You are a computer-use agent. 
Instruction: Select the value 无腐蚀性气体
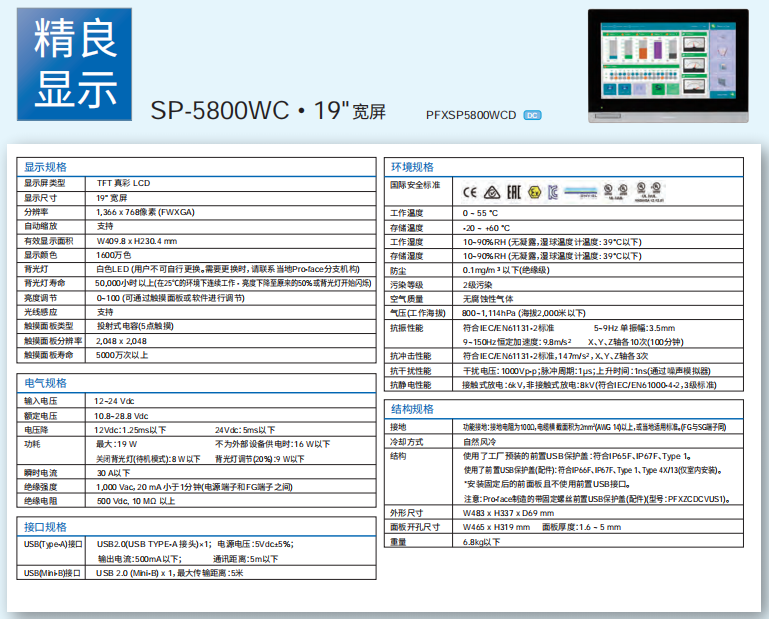488,299
